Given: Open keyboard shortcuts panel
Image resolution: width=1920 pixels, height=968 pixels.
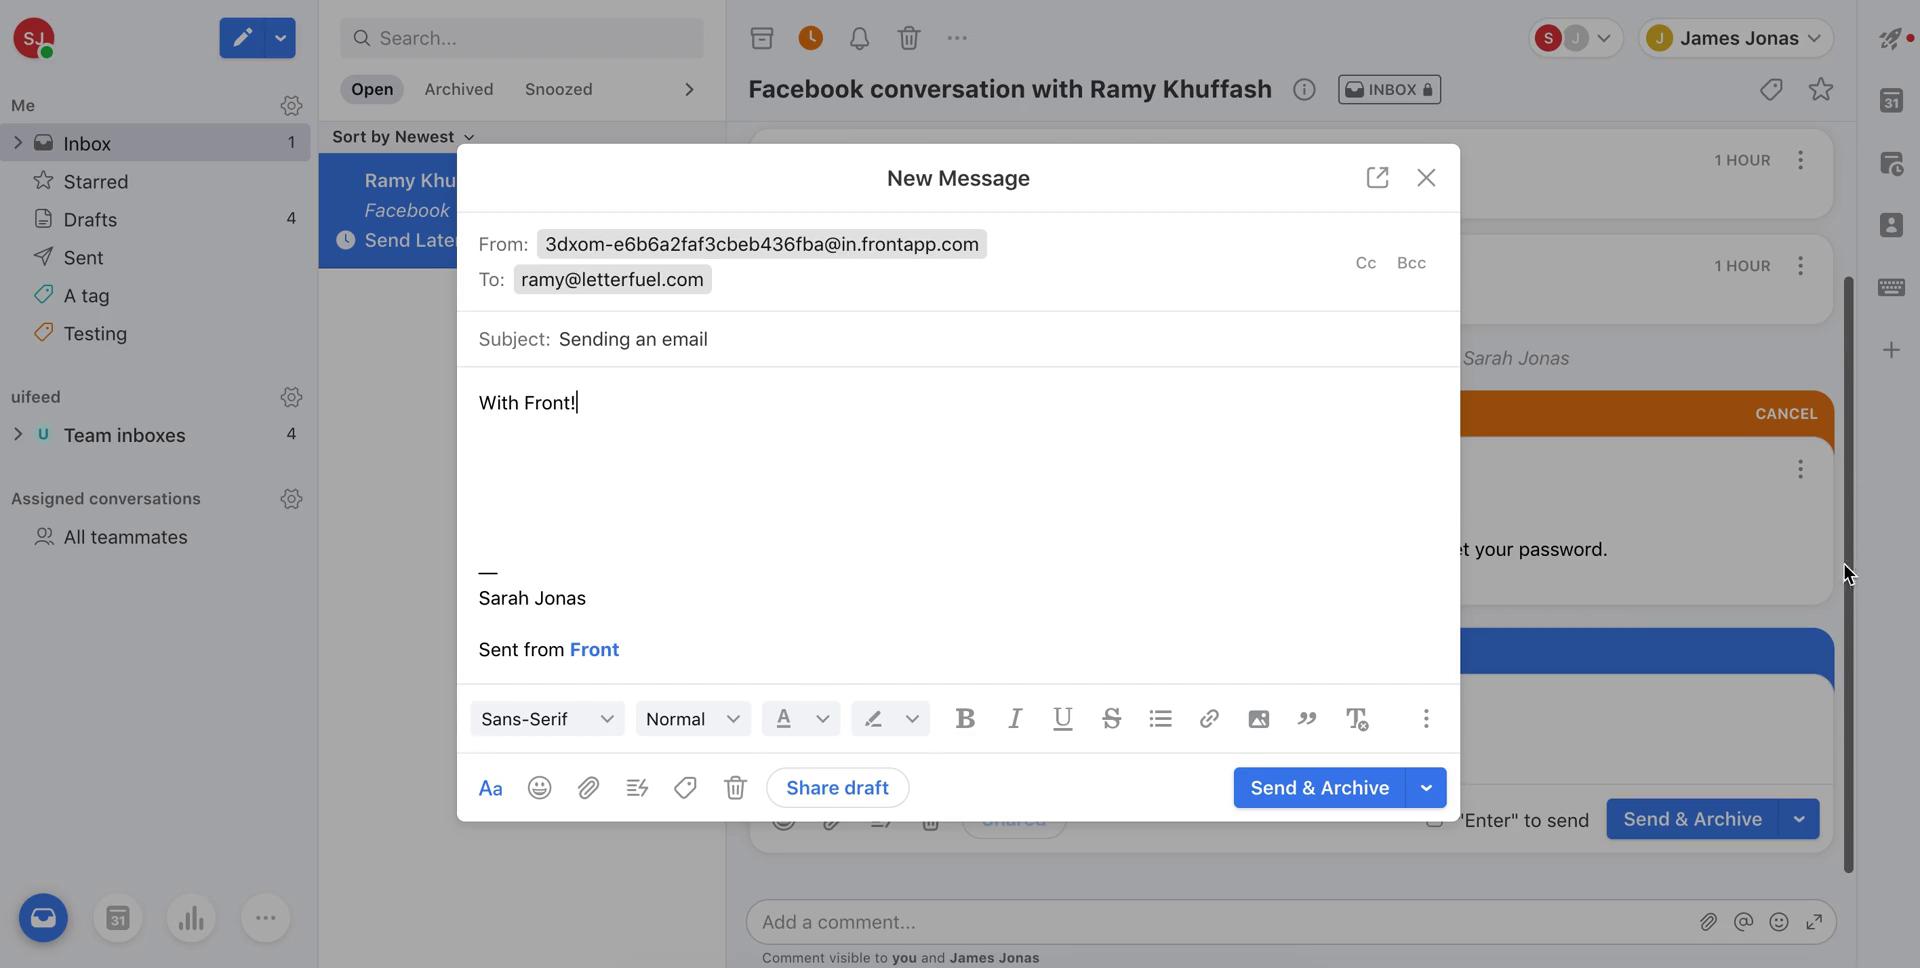Looking at the screenshot, I should (x=1891, y=287).
